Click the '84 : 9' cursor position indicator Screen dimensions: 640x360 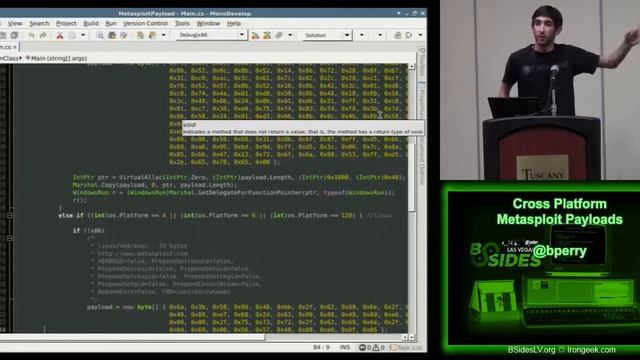(321, 347)
